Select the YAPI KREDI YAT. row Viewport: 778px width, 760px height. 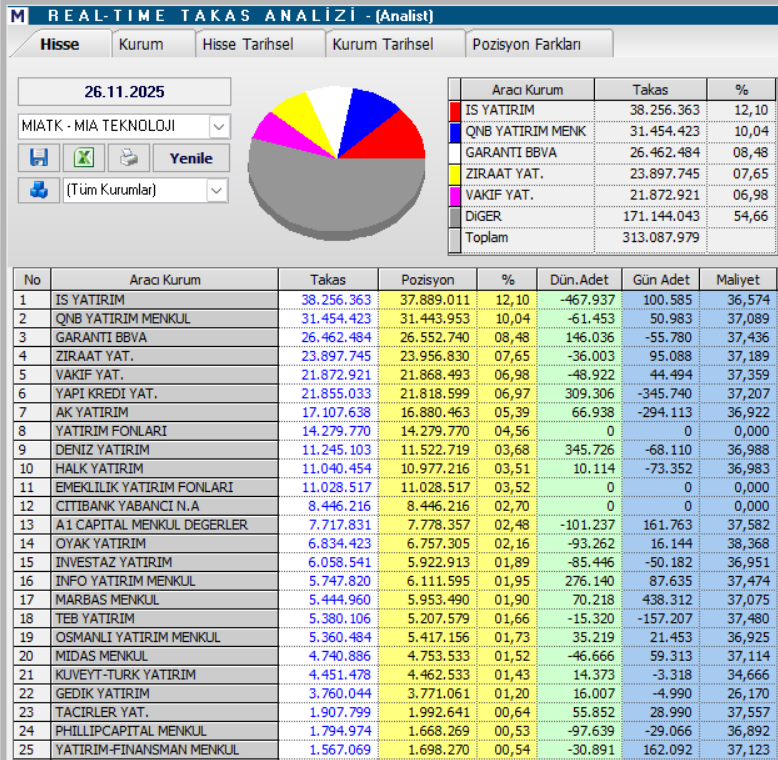pos(395,394)
